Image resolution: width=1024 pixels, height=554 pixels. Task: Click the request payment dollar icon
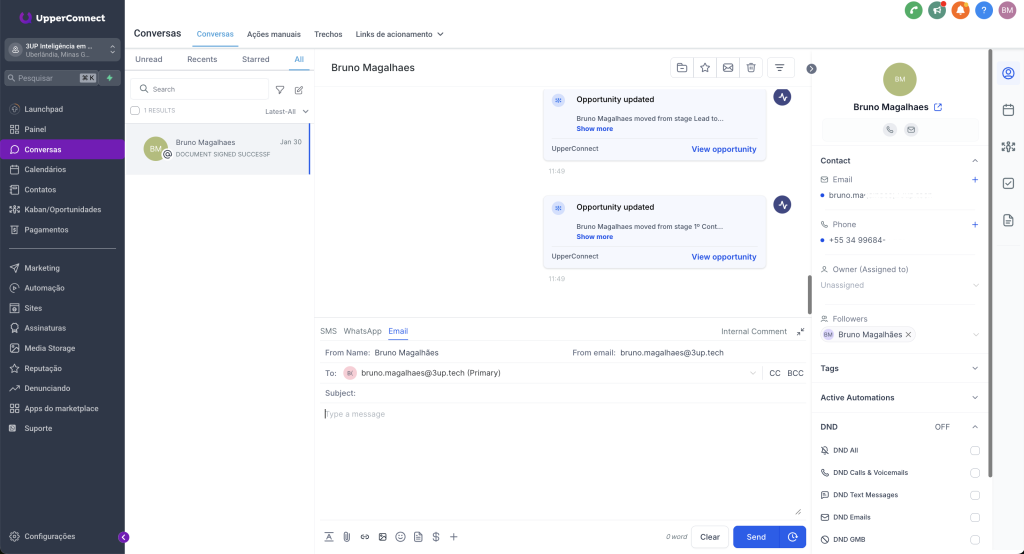pos(436,537)
